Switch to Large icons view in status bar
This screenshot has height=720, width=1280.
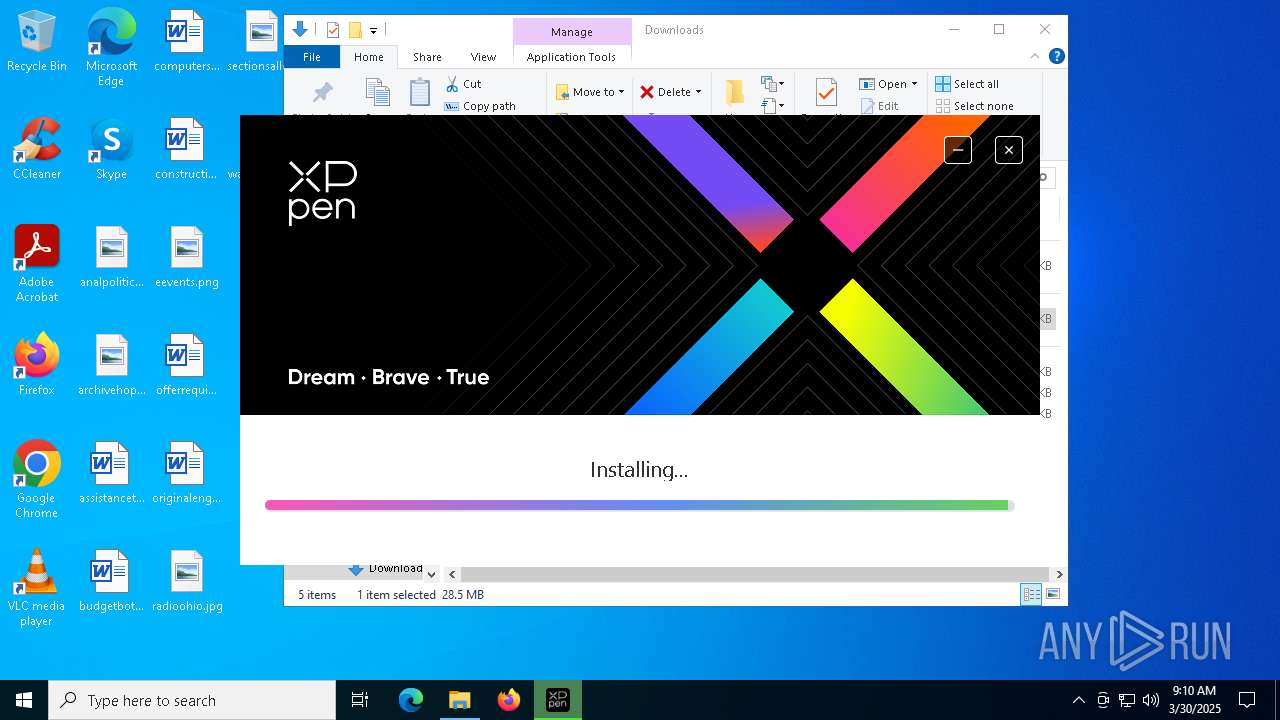(x=1052, y=594)
